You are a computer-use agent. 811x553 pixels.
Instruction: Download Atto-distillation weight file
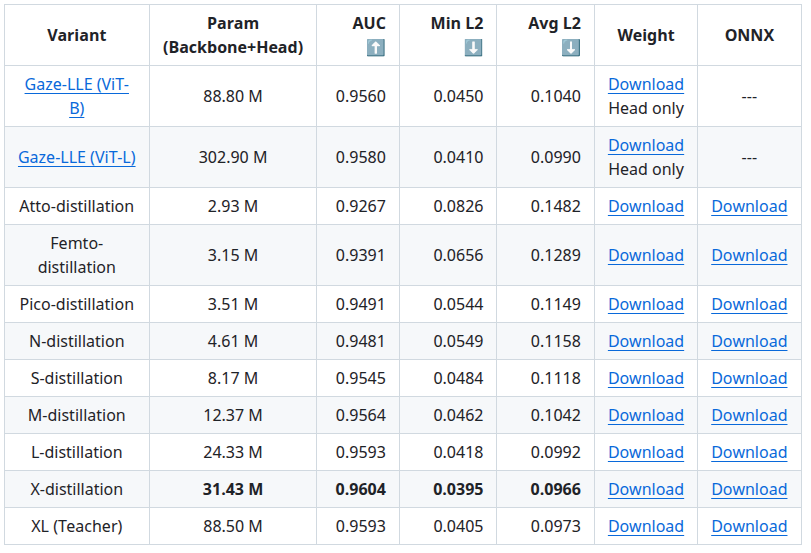(x=646, y=207)
